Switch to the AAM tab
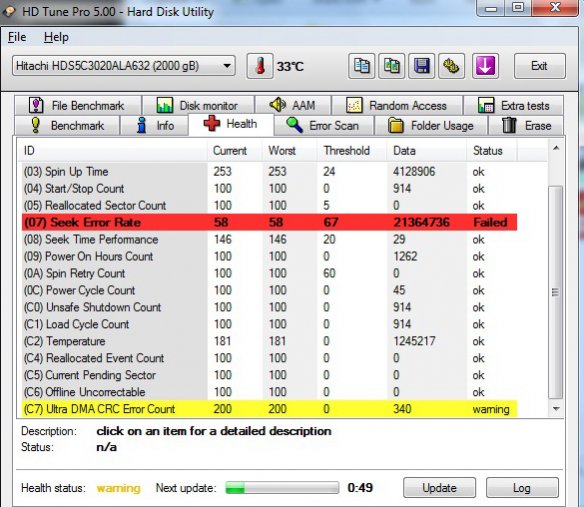Image resolution: width=584 pixels, height=507 pixels. point(293,105)
